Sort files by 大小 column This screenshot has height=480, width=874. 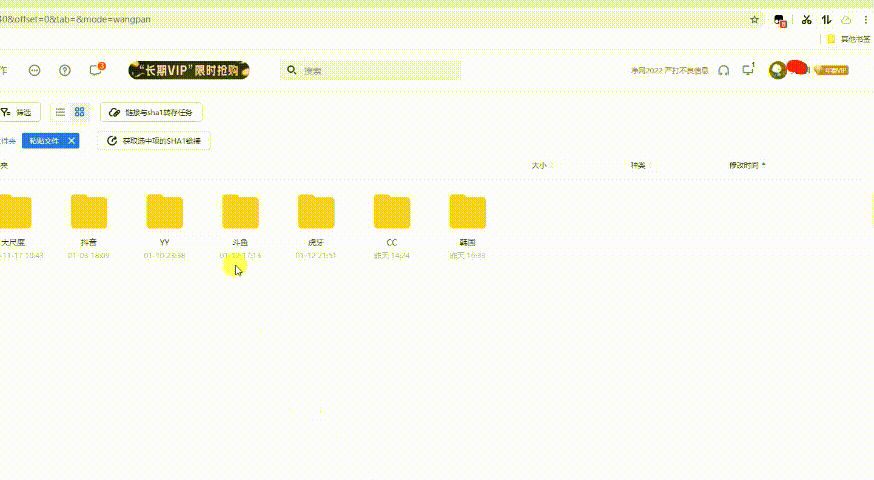(x=541, y=164)
